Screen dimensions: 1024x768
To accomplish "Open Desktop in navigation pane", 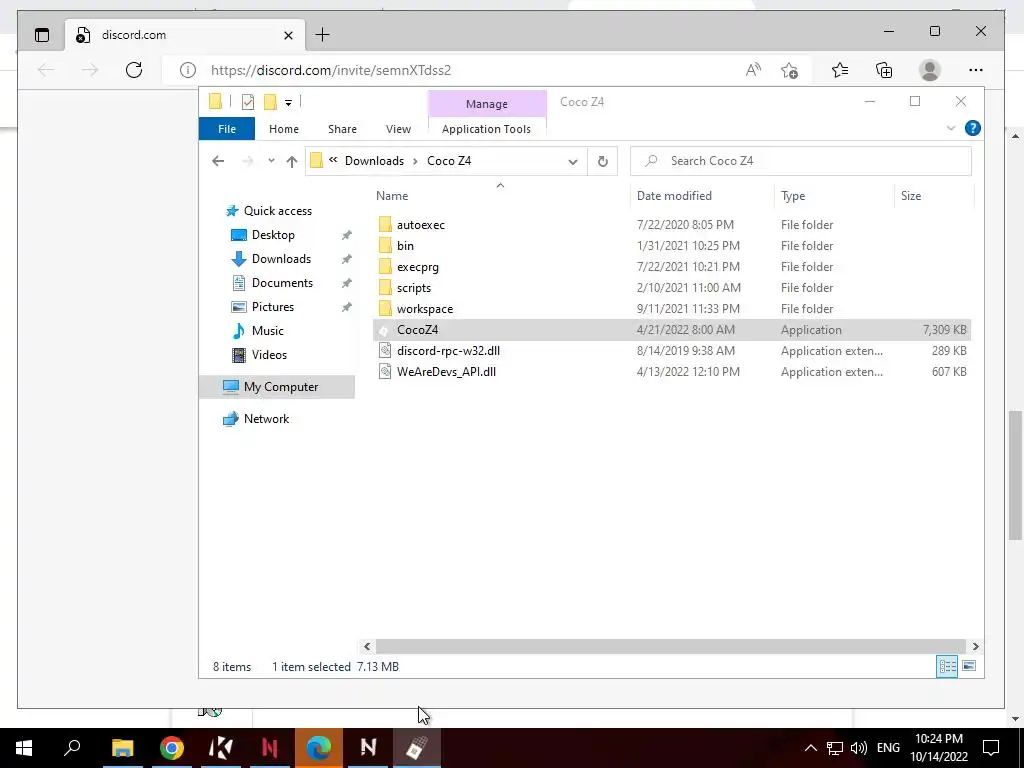I will (273, 234).
